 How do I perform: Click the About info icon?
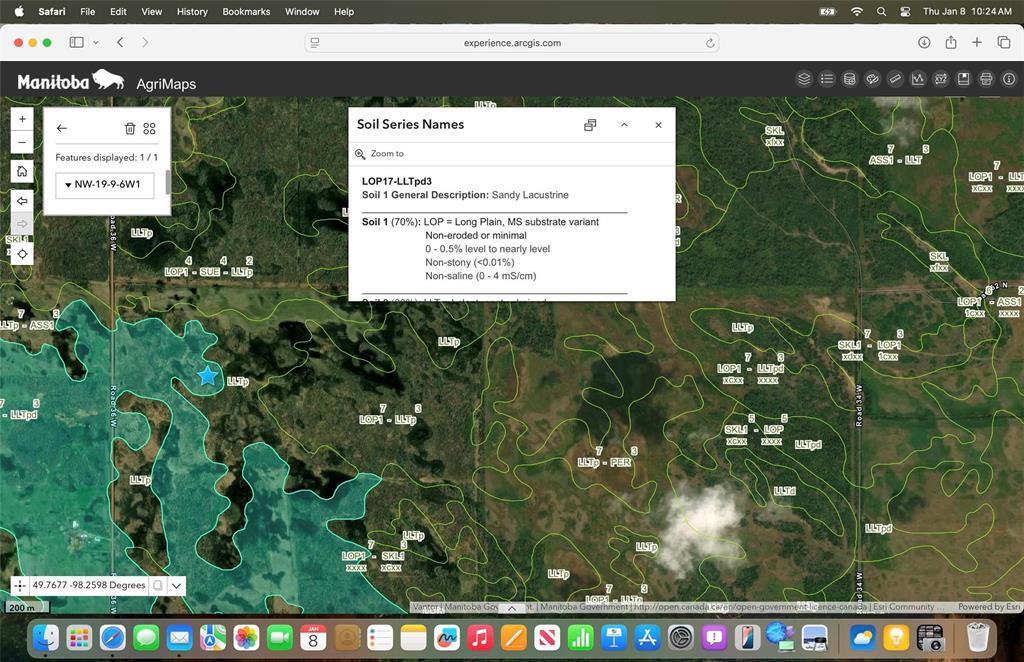(x=1009, y=79)
